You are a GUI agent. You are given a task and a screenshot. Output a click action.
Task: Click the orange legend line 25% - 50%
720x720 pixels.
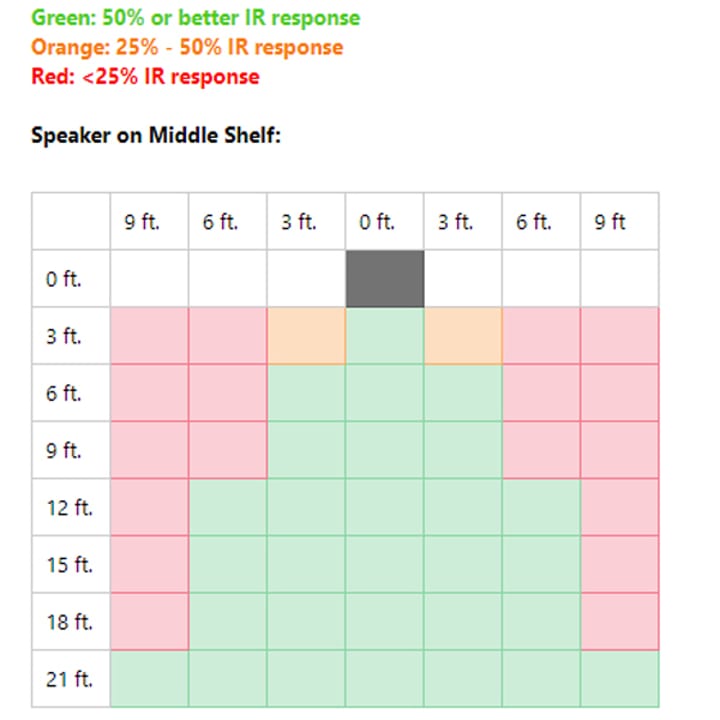[x=187, y=47]
